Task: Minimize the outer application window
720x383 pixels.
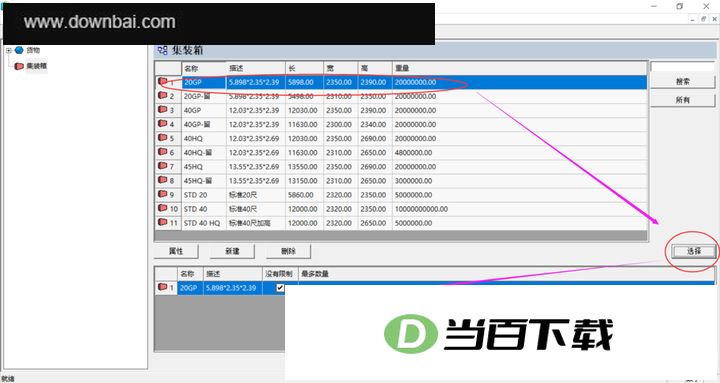Action: [654, 6]
